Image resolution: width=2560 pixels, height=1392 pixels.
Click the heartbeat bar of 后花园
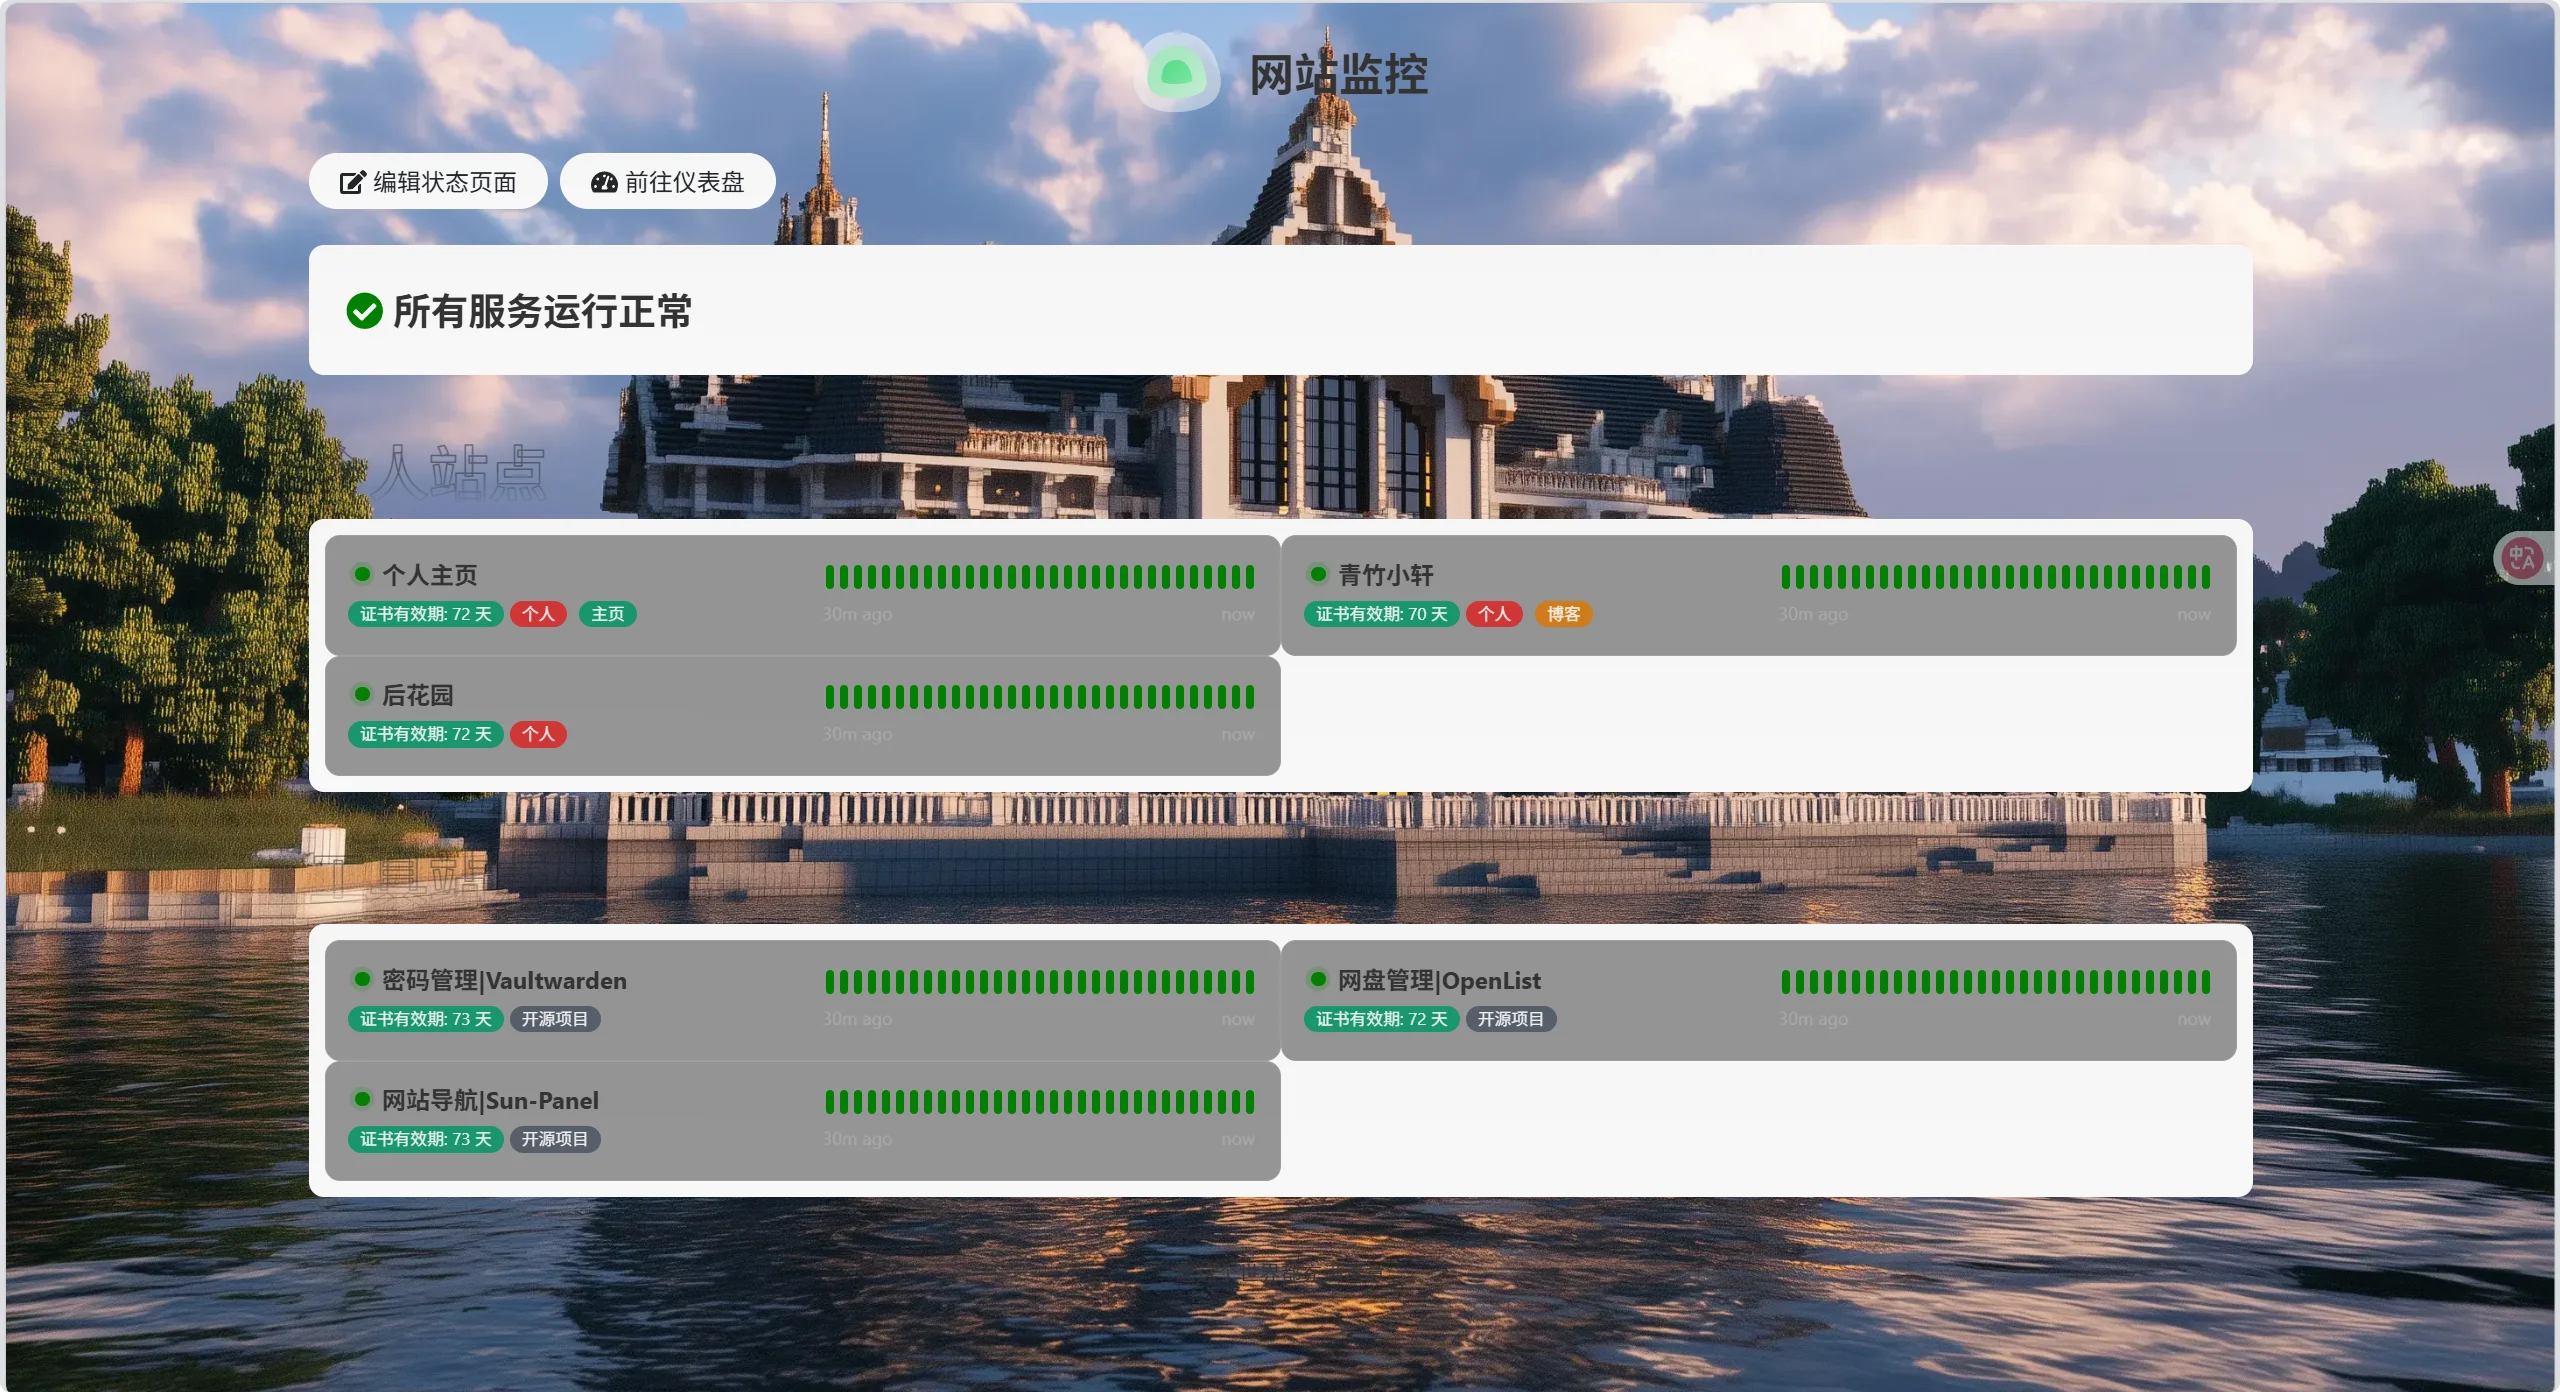click(x=1039, y=697)
